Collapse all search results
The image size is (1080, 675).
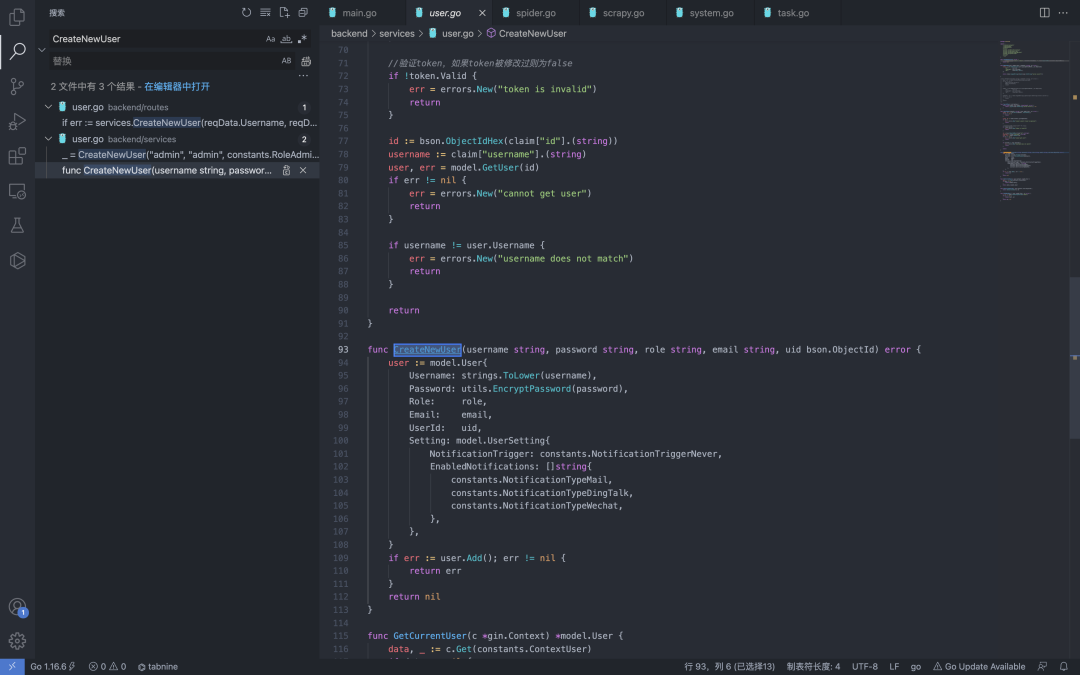pyautogui.click(x=303, y=13)
